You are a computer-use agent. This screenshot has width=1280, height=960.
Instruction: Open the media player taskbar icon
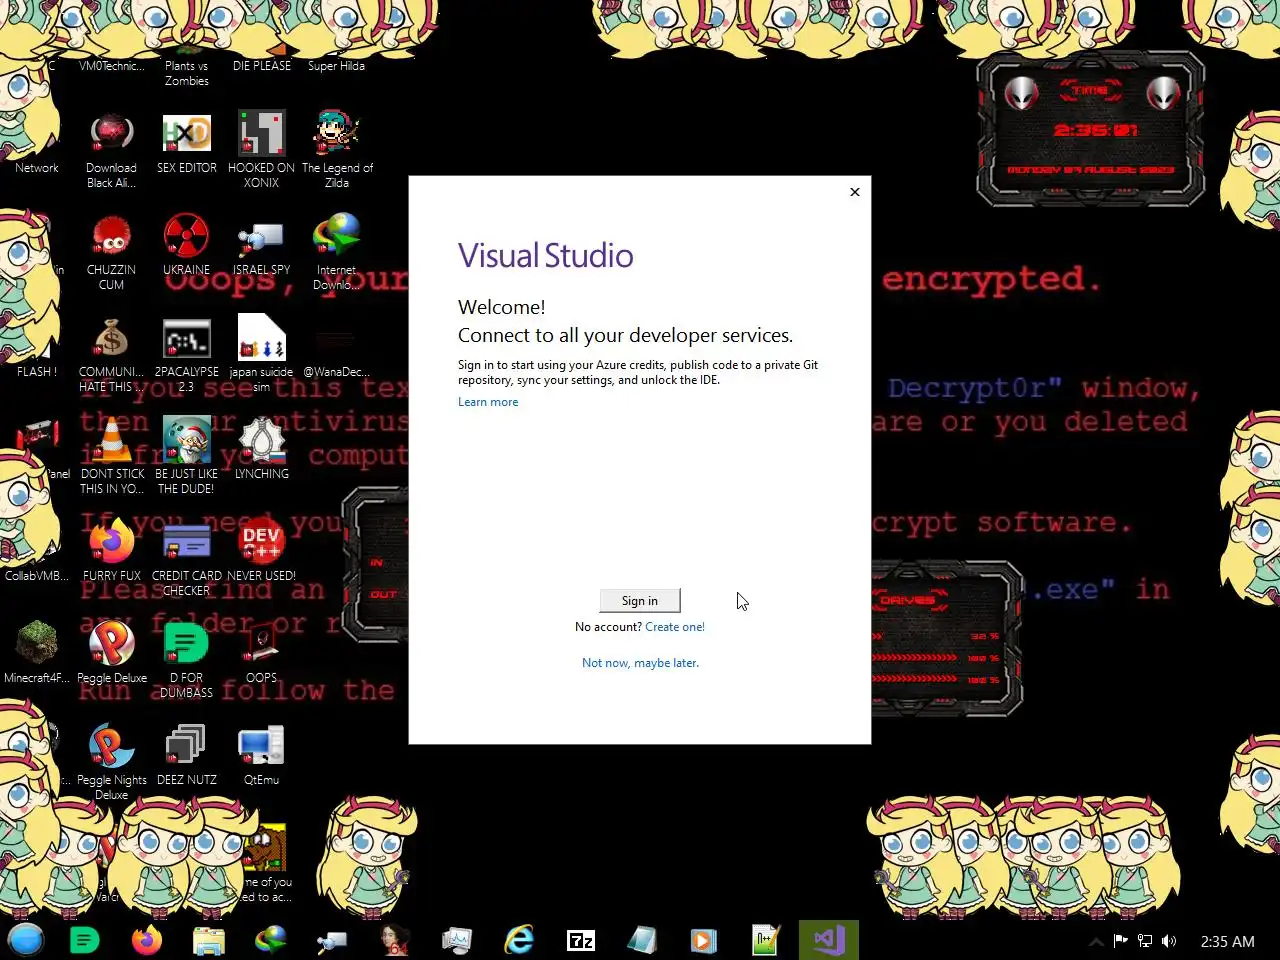704,940
